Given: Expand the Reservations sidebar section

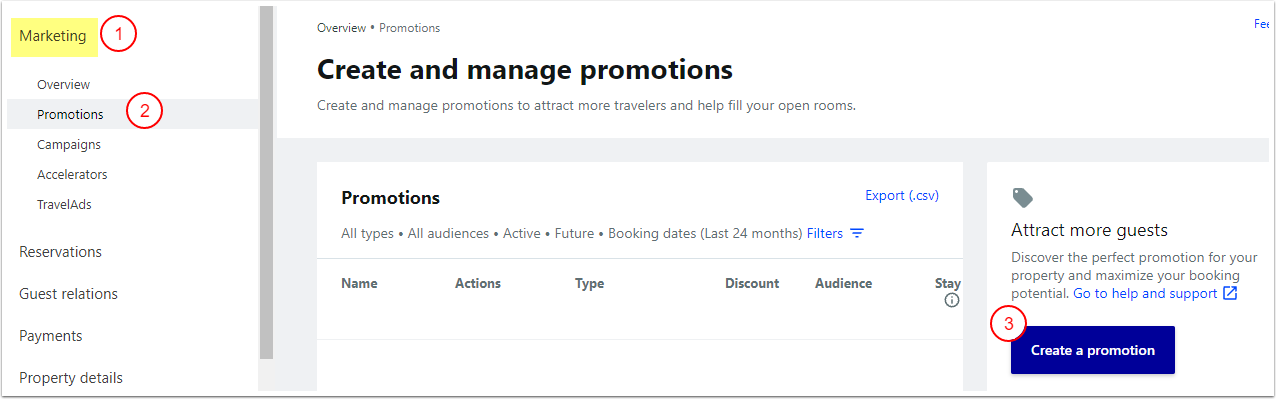Looking at the screenshot, I should tap(60, 252).
